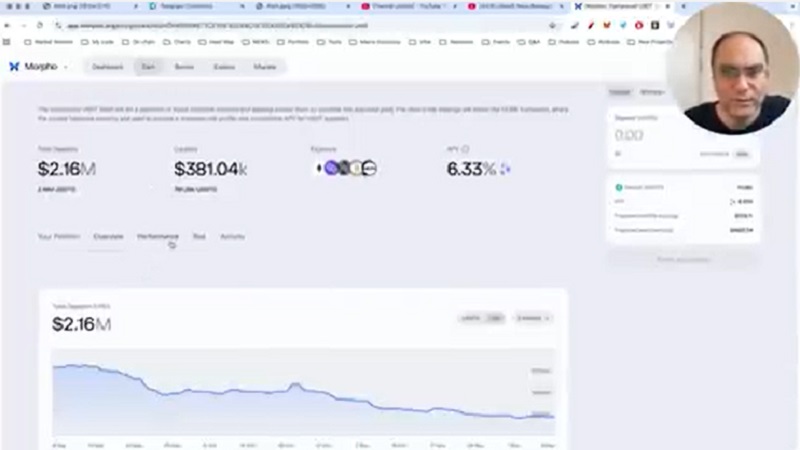Select the Deposit tab in side panel
The width and height of the screenshot is (800, 450).
(619, 92)
